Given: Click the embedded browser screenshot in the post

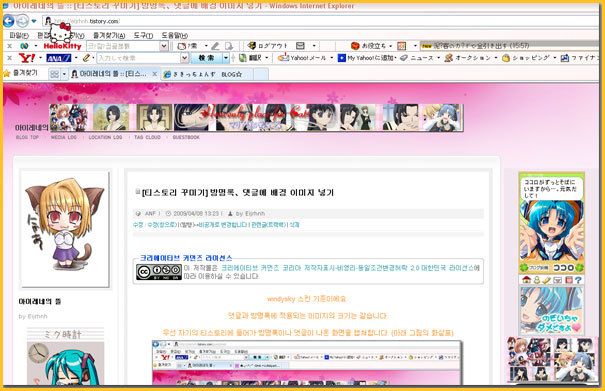Looking at the screenshot, I should [x=308, y=362].
